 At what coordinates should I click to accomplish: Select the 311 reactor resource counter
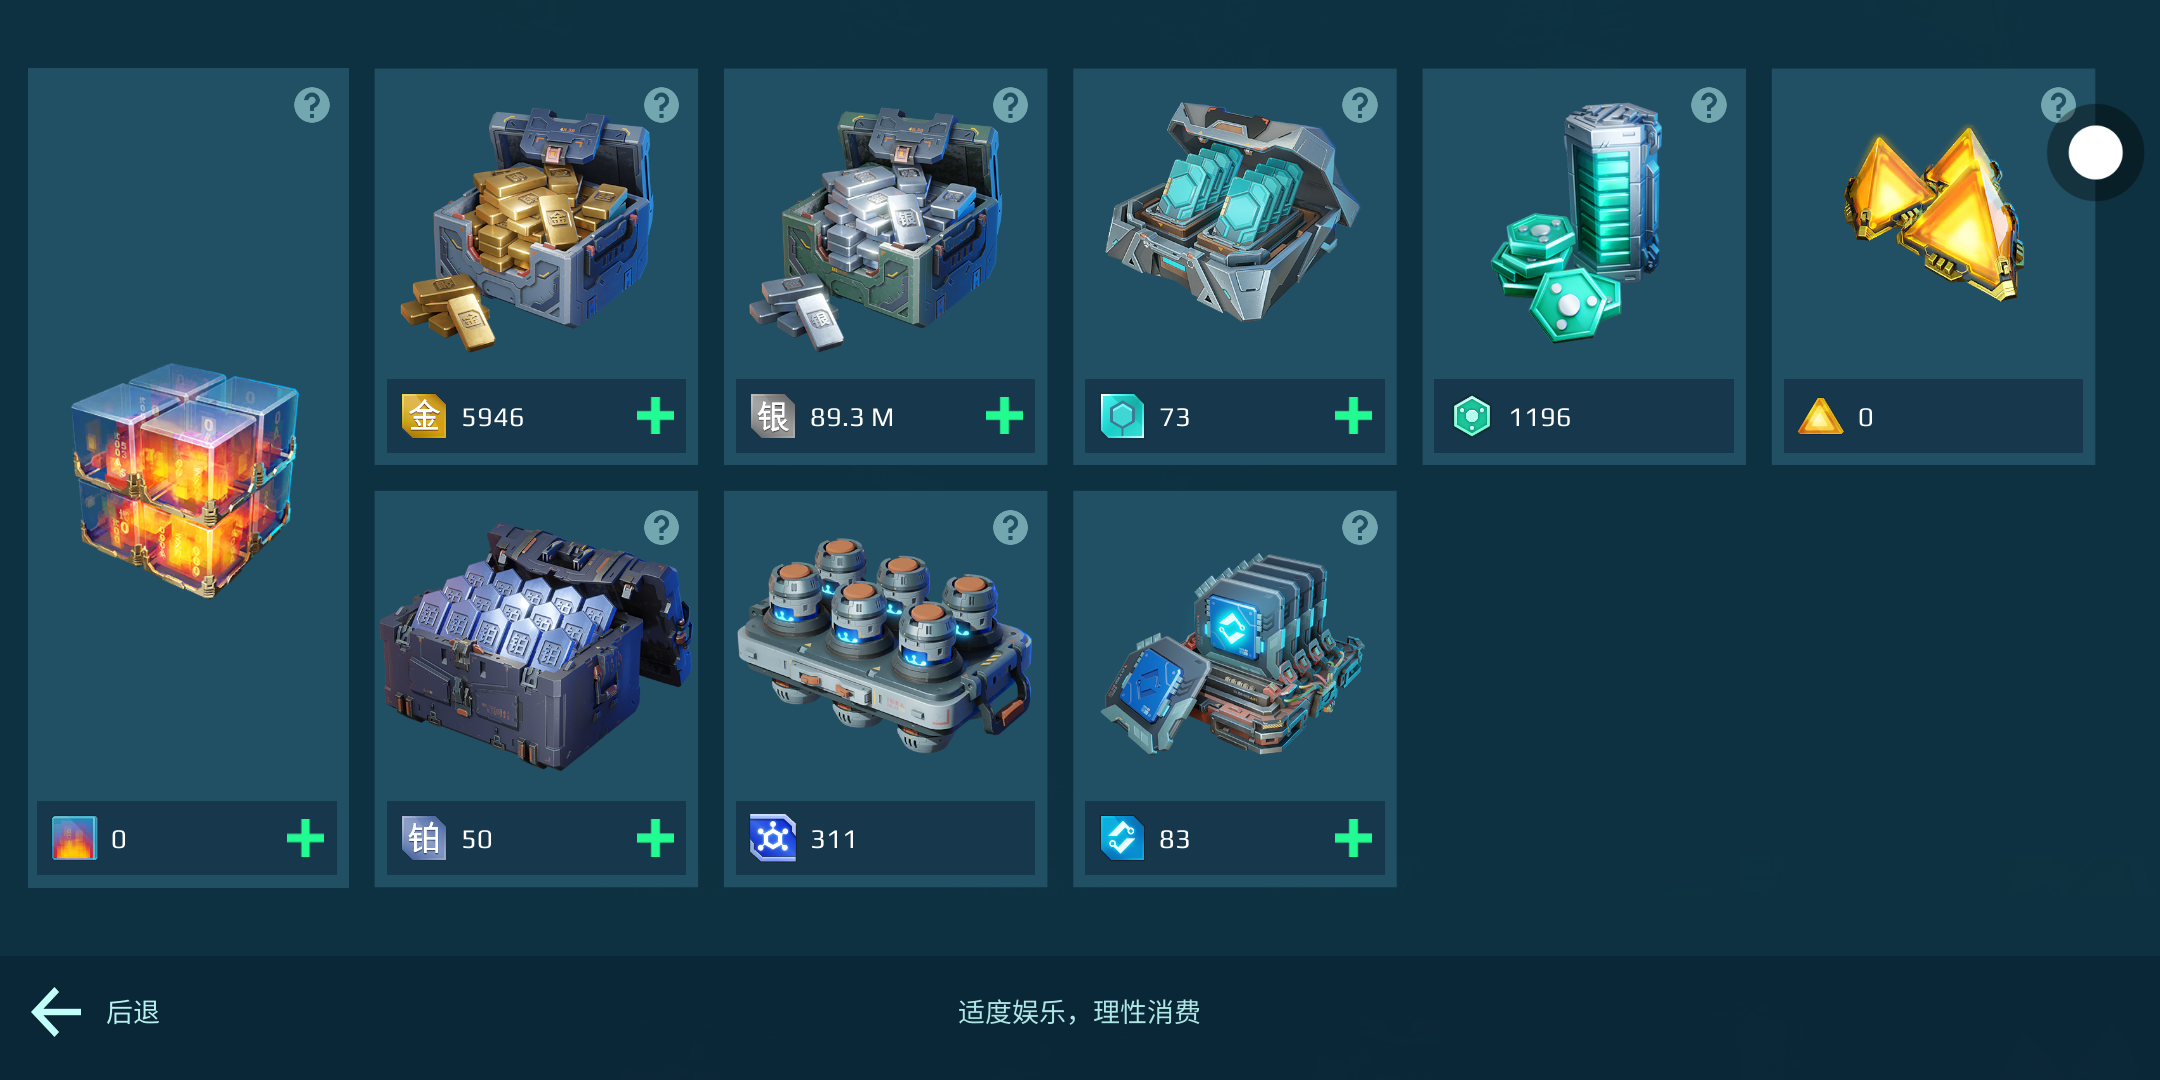tap(885, 838)
